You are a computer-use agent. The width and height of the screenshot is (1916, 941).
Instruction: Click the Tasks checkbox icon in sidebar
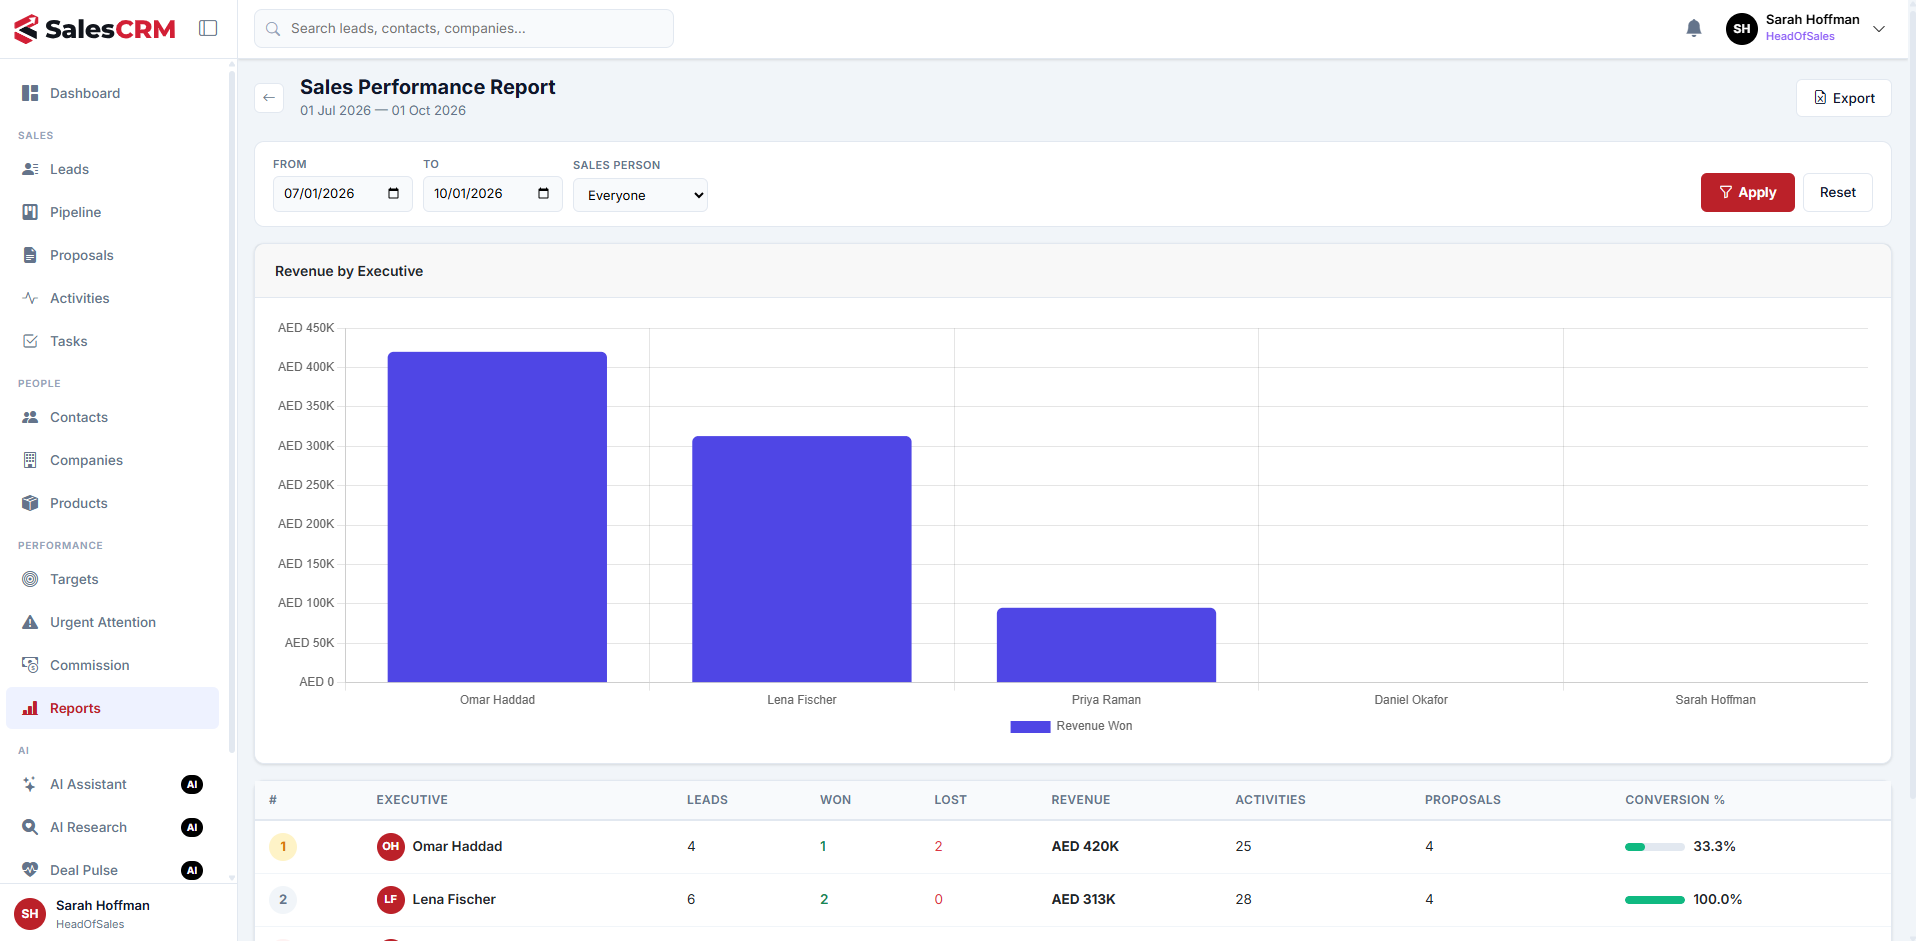(30, 341)
